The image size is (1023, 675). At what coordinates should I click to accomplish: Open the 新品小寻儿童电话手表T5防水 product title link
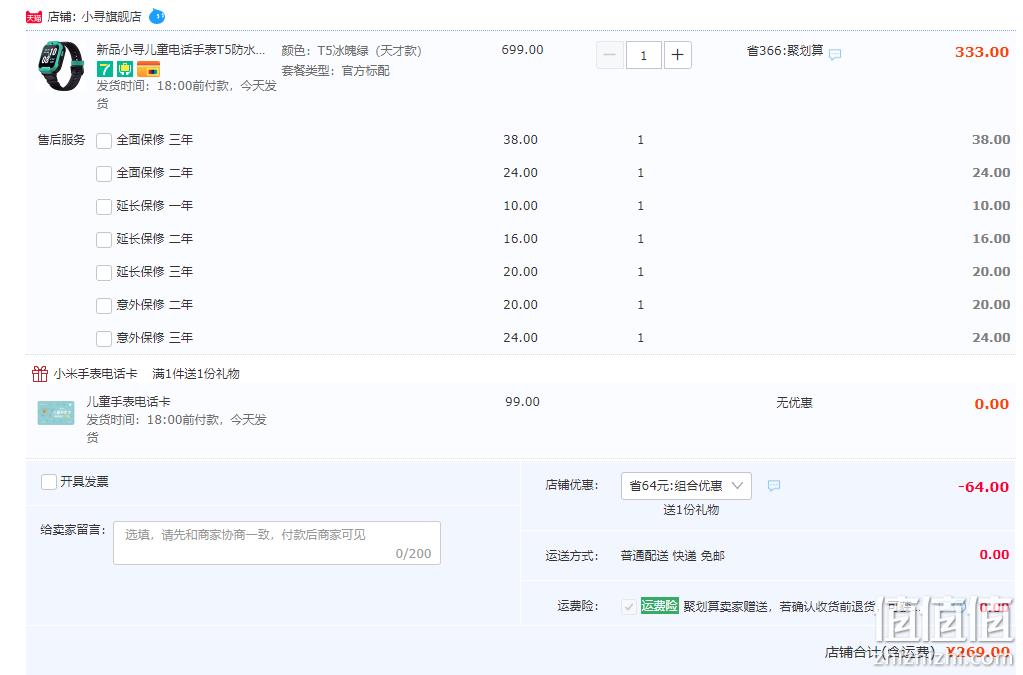pos(181,50)
